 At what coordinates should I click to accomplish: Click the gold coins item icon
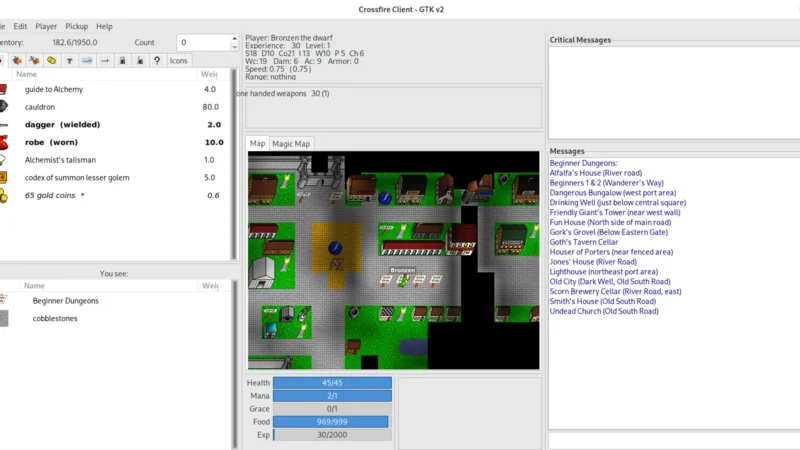pos(4,195)
